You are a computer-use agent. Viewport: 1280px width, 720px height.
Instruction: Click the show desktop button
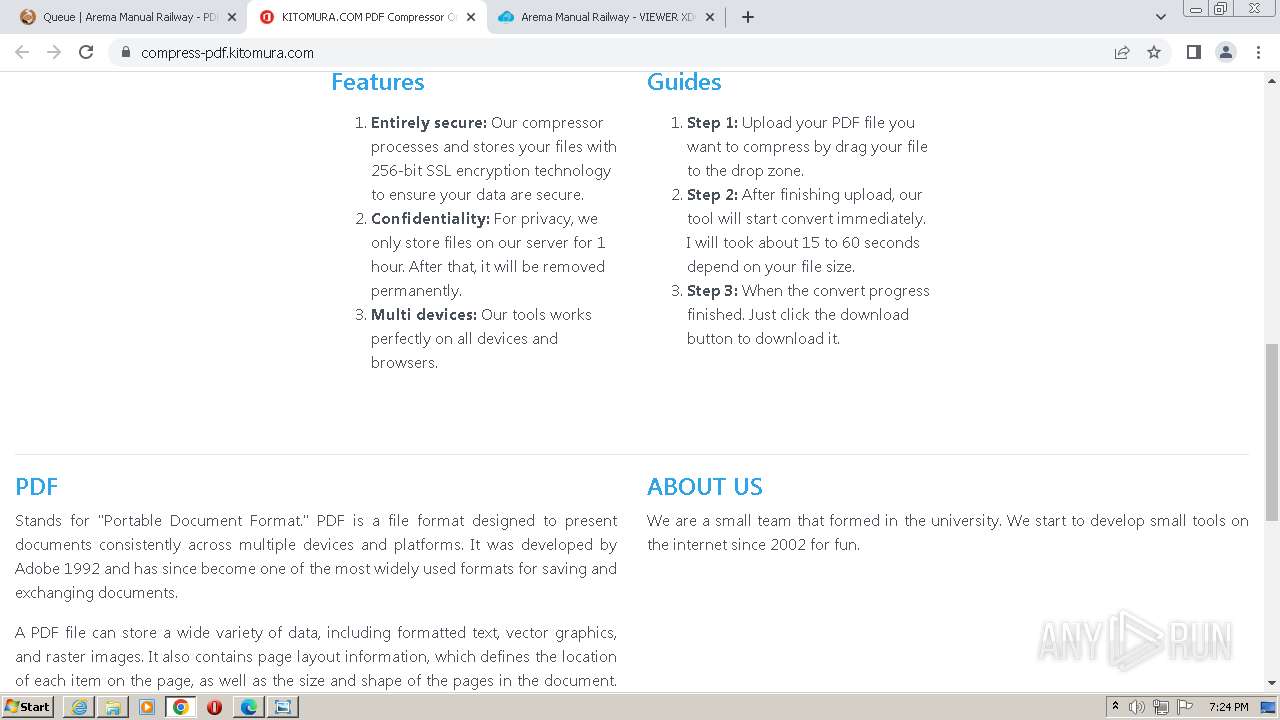click(x=1269, y=707)
